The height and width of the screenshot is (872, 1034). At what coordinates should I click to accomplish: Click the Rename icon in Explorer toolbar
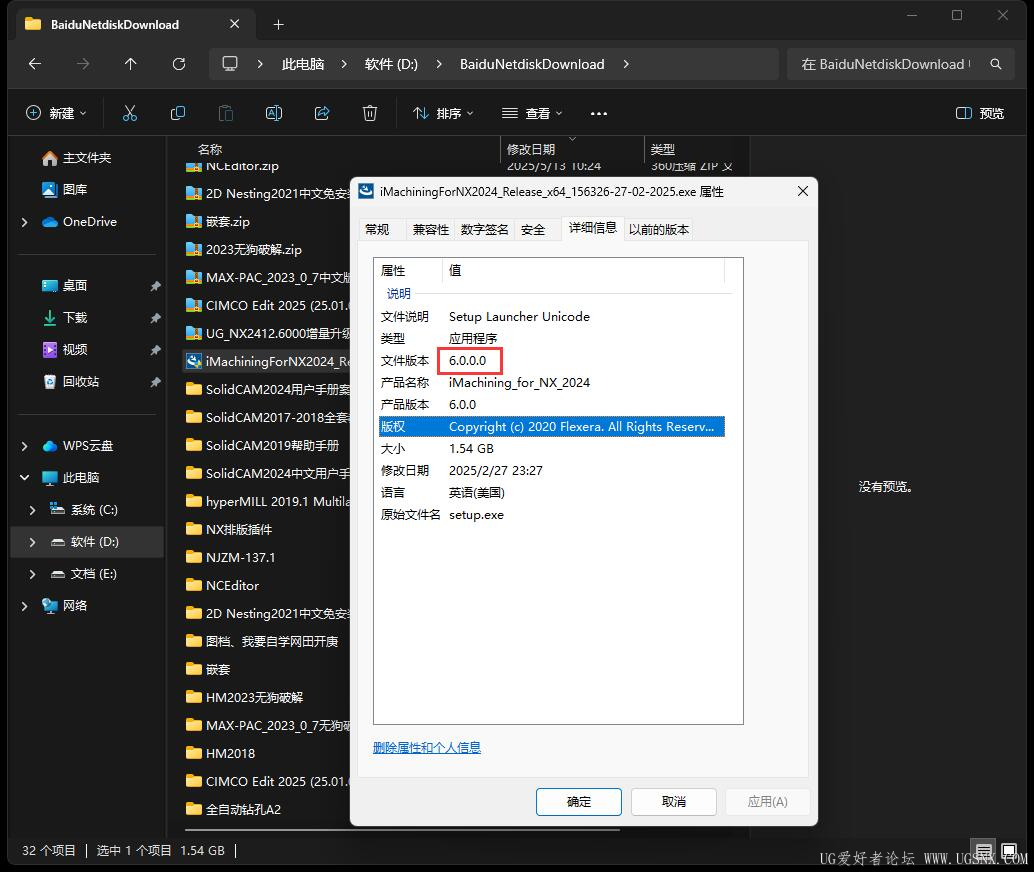click(x=274, y=113)
